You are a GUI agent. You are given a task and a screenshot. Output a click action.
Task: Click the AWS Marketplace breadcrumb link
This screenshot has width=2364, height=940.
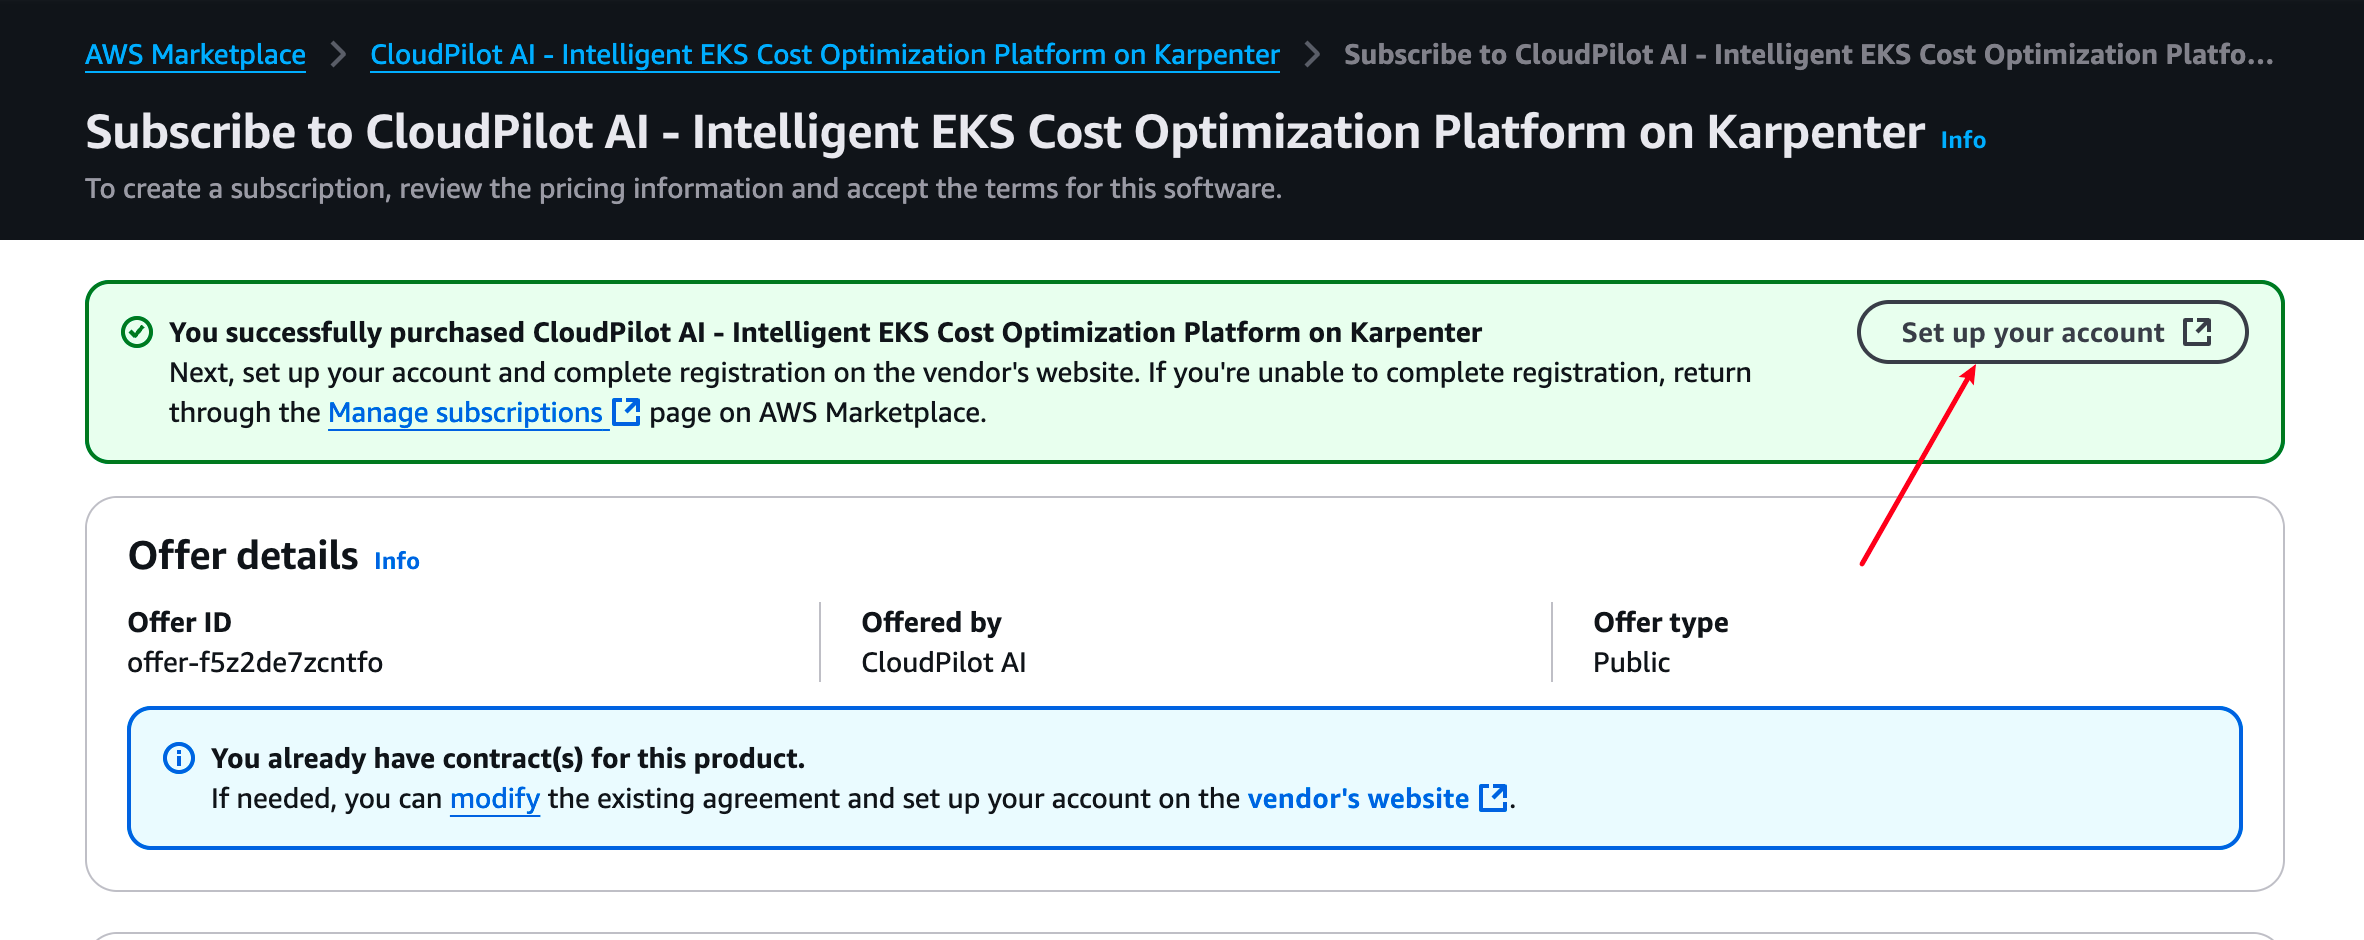(195, 54)
